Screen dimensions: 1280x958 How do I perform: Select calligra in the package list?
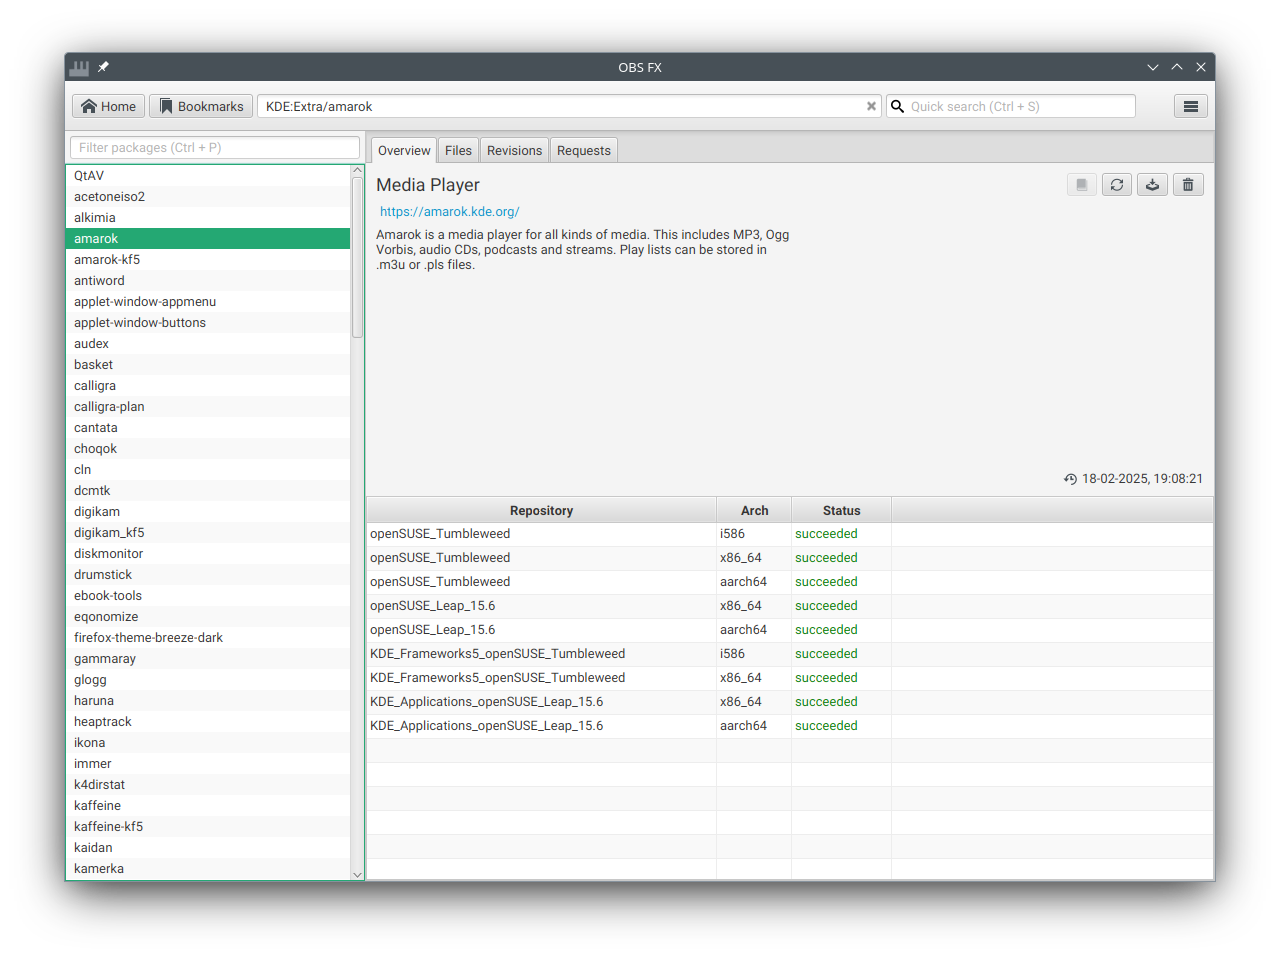click(x=208, y=386)
